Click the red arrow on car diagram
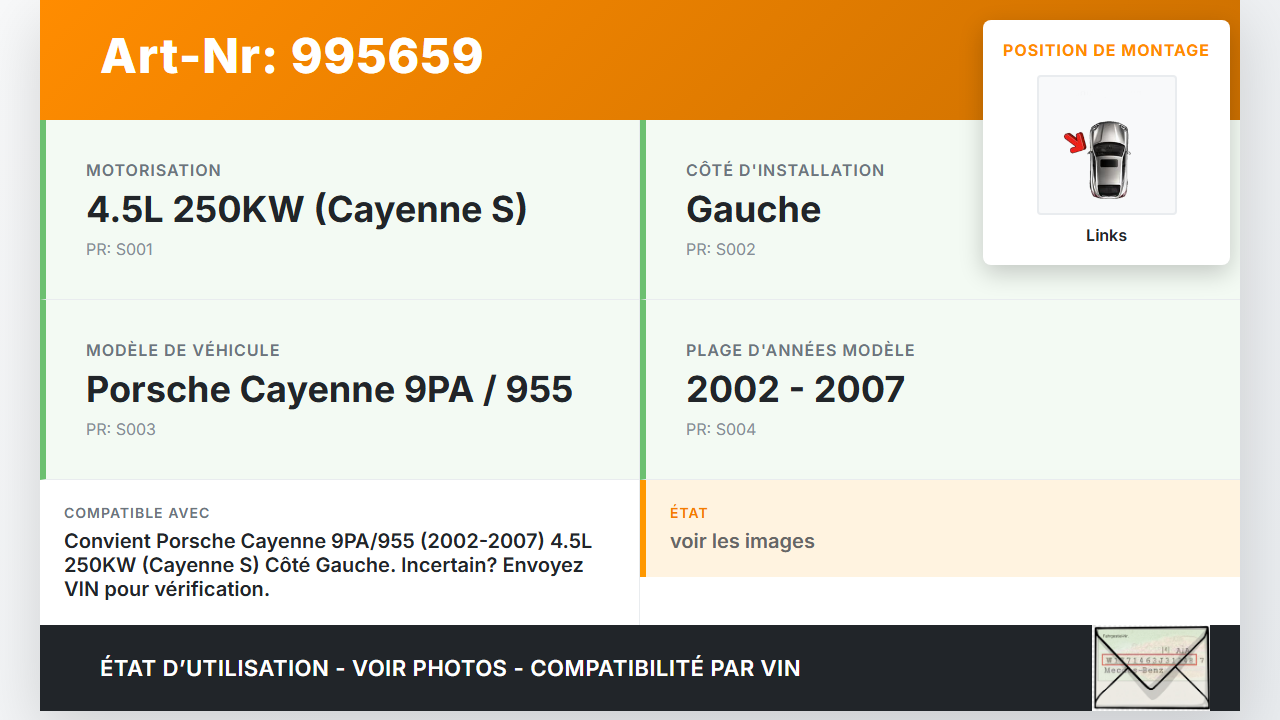 tap(1076, 143)
